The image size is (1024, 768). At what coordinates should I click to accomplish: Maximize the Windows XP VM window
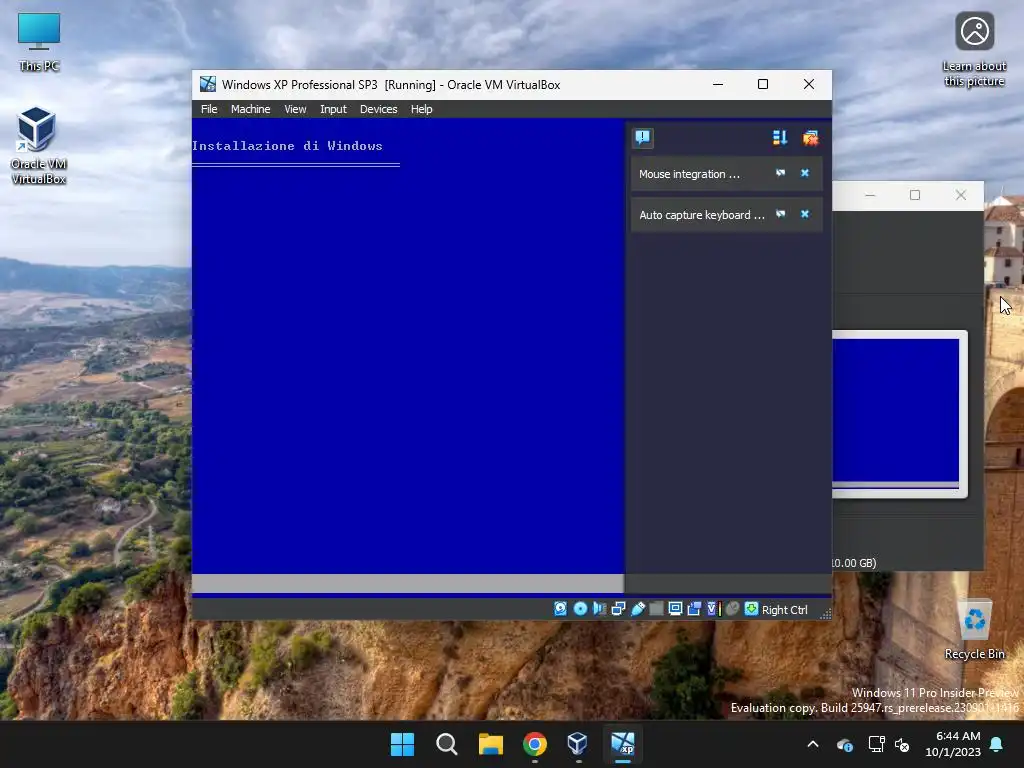point(763,84)
